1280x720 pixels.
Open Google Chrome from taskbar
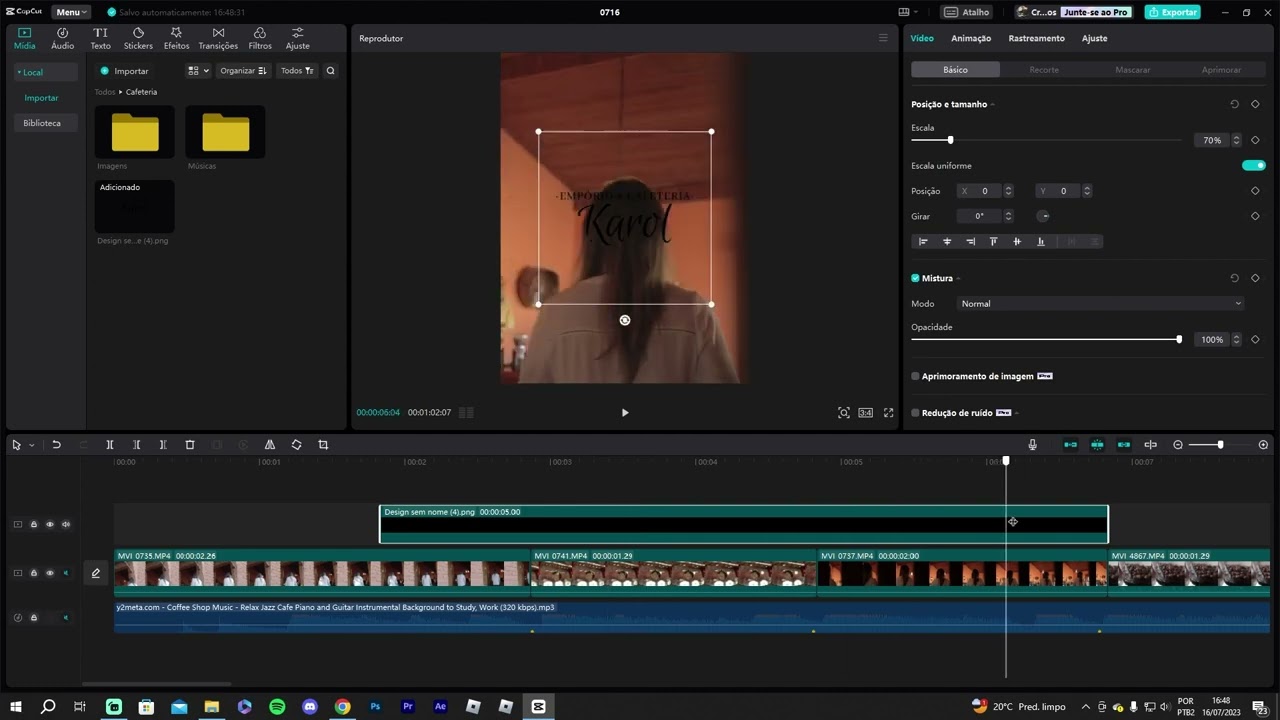342,707
